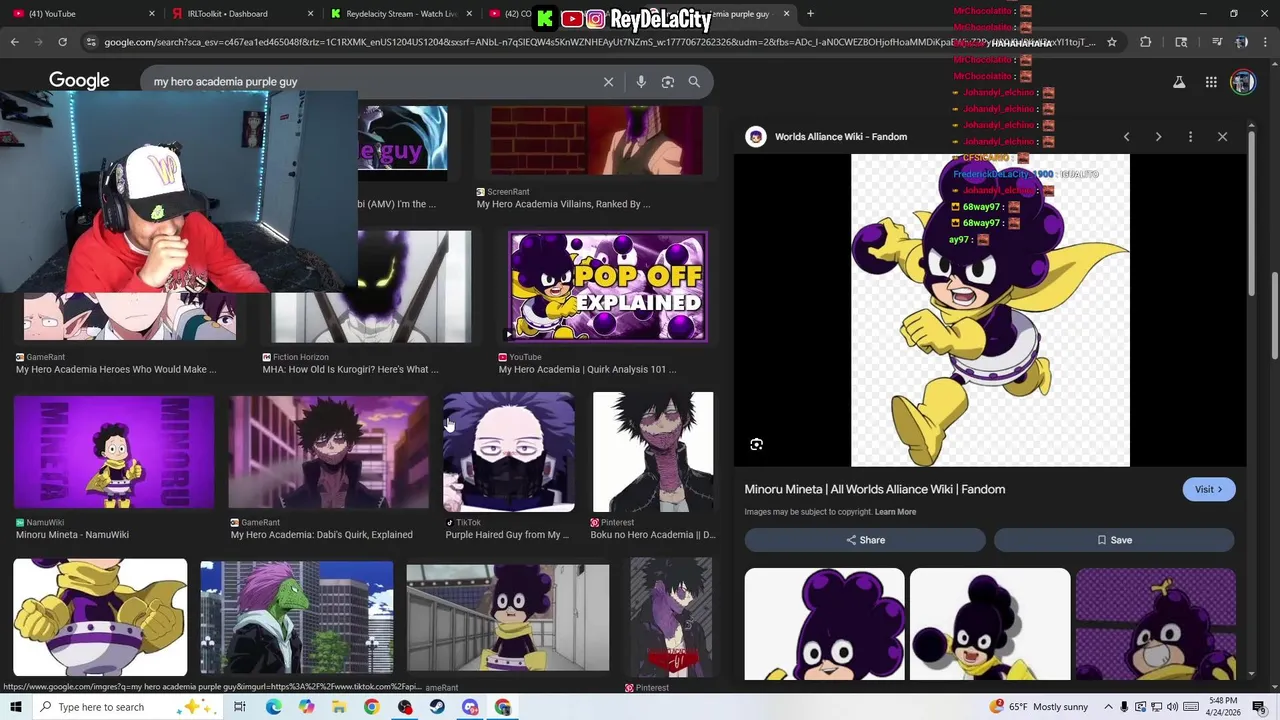Show hidden system tray icons
Image resolution: width=1280 pixels, height=720 pixels.
1108,707
